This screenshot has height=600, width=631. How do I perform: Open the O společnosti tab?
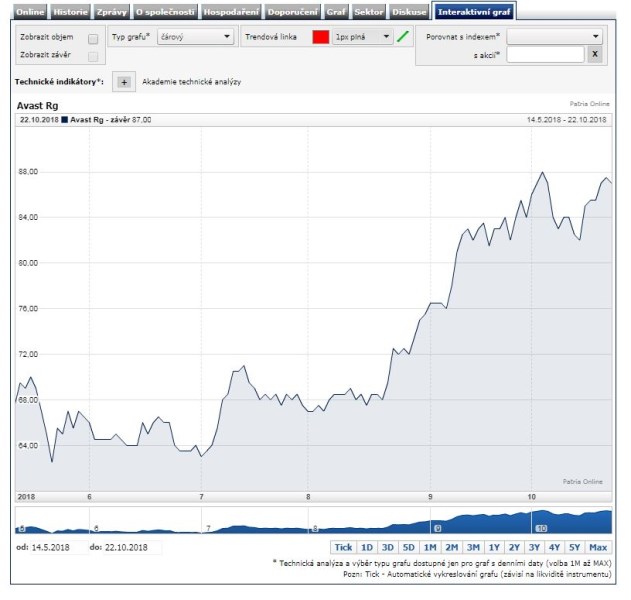165,12
